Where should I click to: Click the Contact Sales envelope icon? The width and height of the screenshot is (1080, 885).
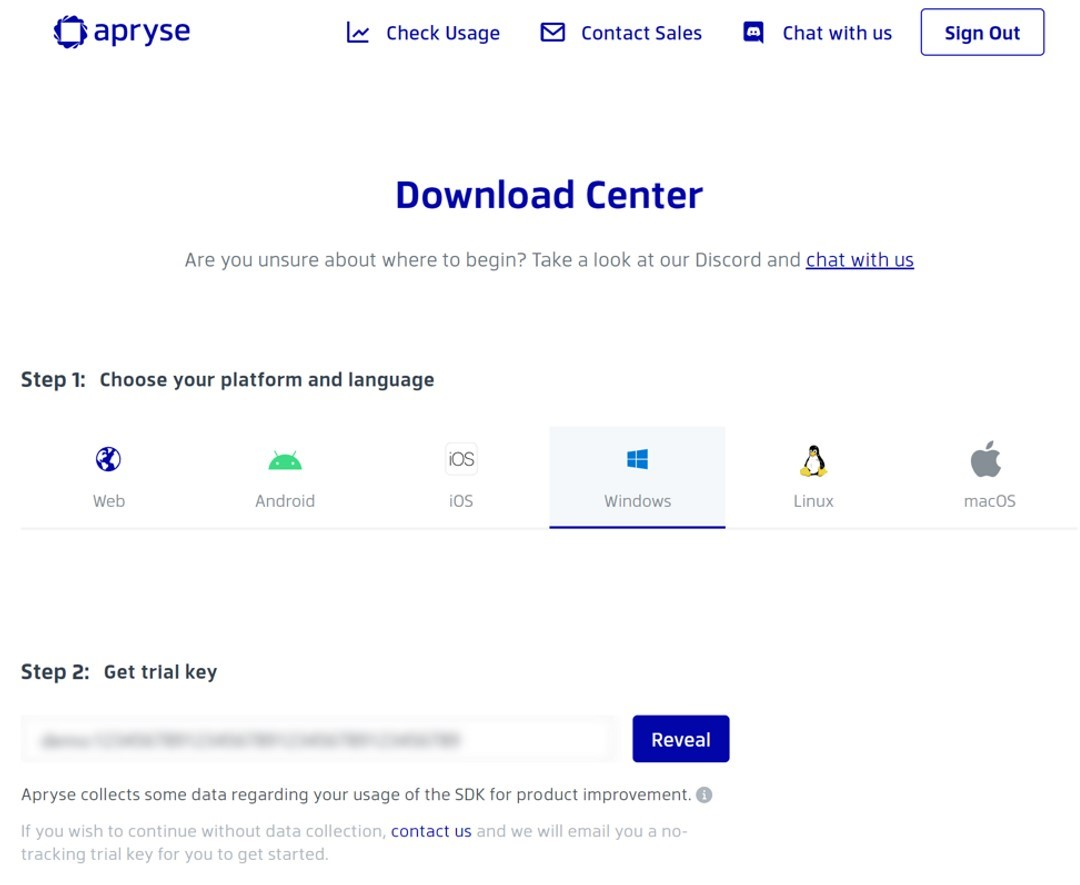552,32
